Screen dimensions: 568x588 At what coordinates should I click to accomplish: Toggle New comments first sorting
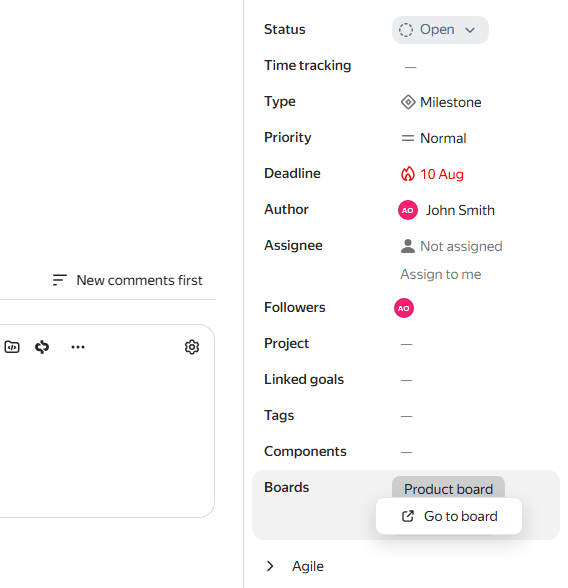click(139, 280)
